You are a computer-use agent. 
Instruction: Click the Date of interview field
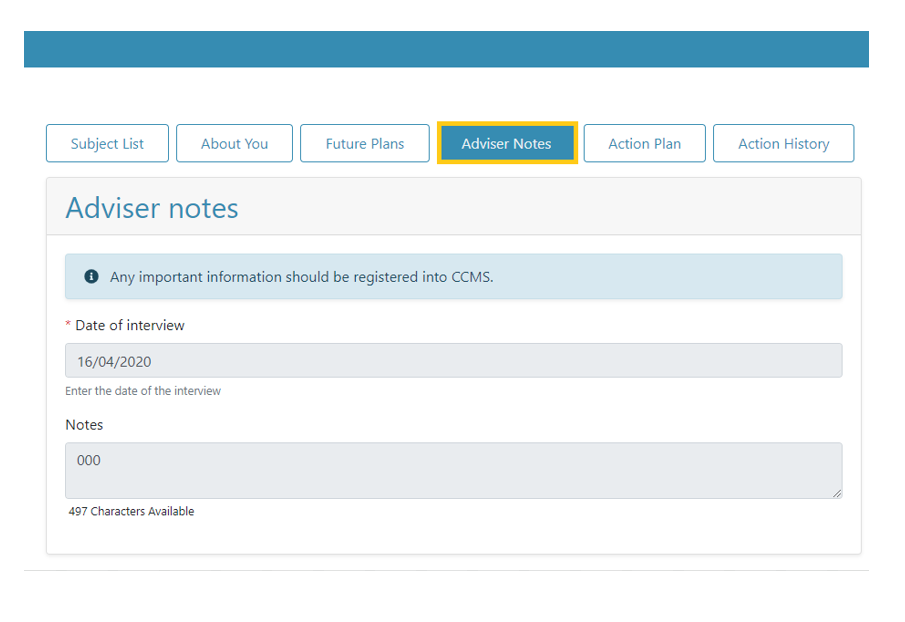pos(454,361)
